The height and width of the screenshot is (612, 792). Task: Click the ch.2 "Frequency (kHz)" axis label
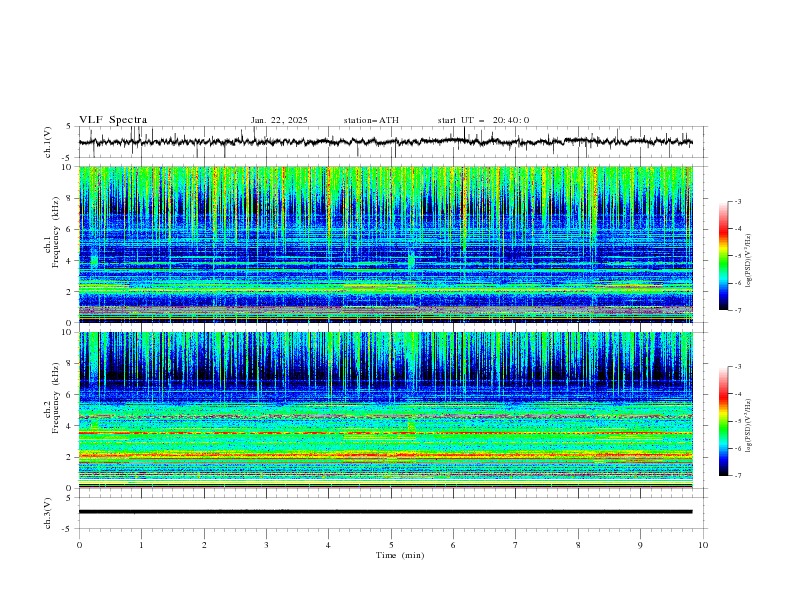coord(56,398)
